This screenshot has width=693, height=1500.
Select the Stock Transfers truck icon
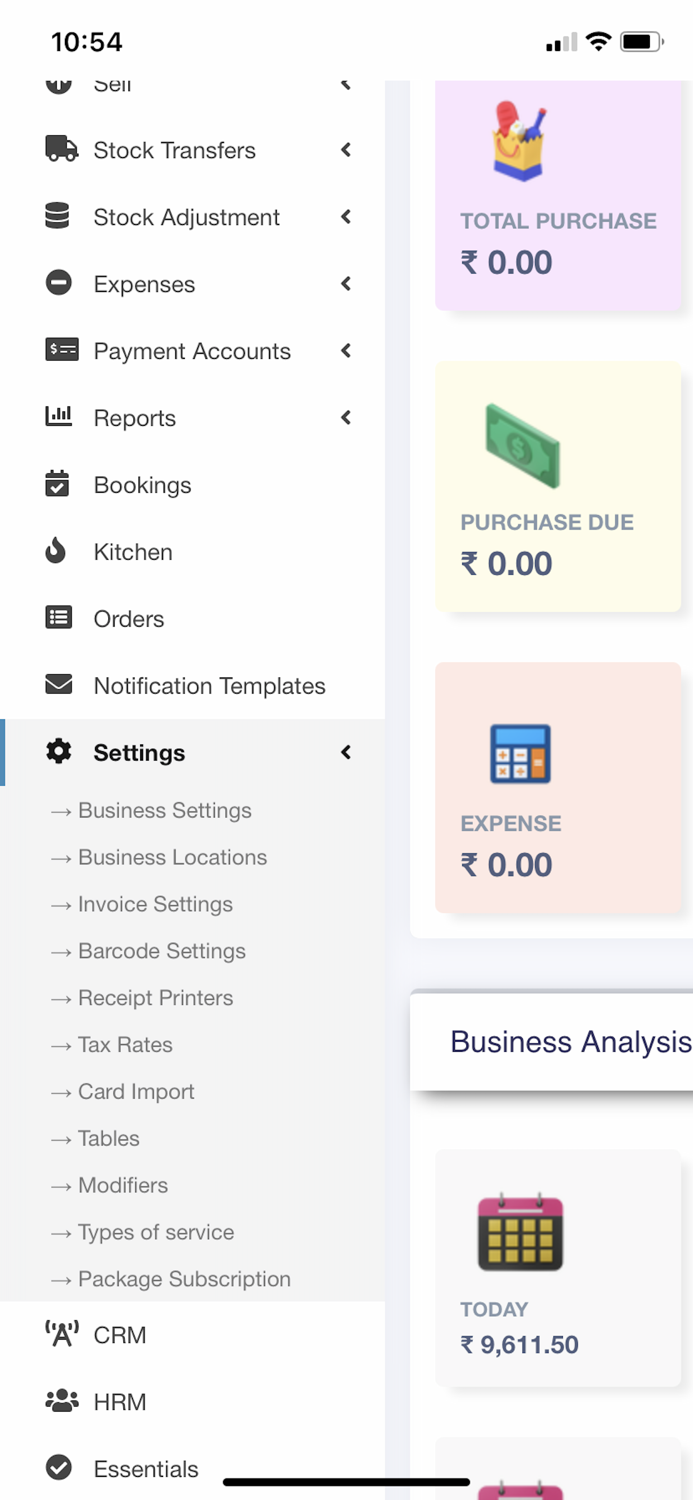point(59,150)
